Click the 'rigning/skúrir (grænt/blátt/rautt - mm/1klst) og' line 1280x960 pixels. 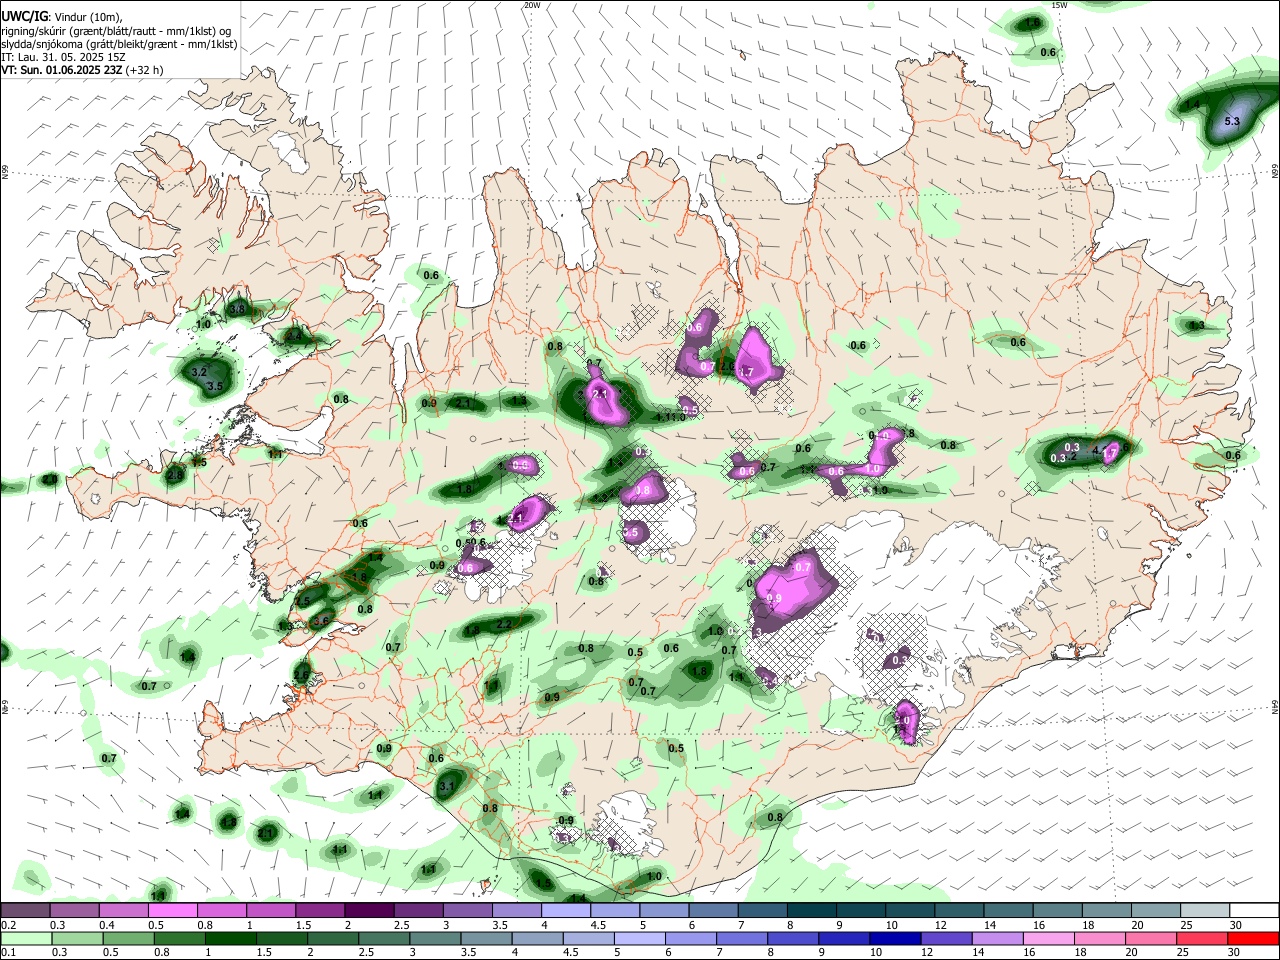(x=116, y=30)
